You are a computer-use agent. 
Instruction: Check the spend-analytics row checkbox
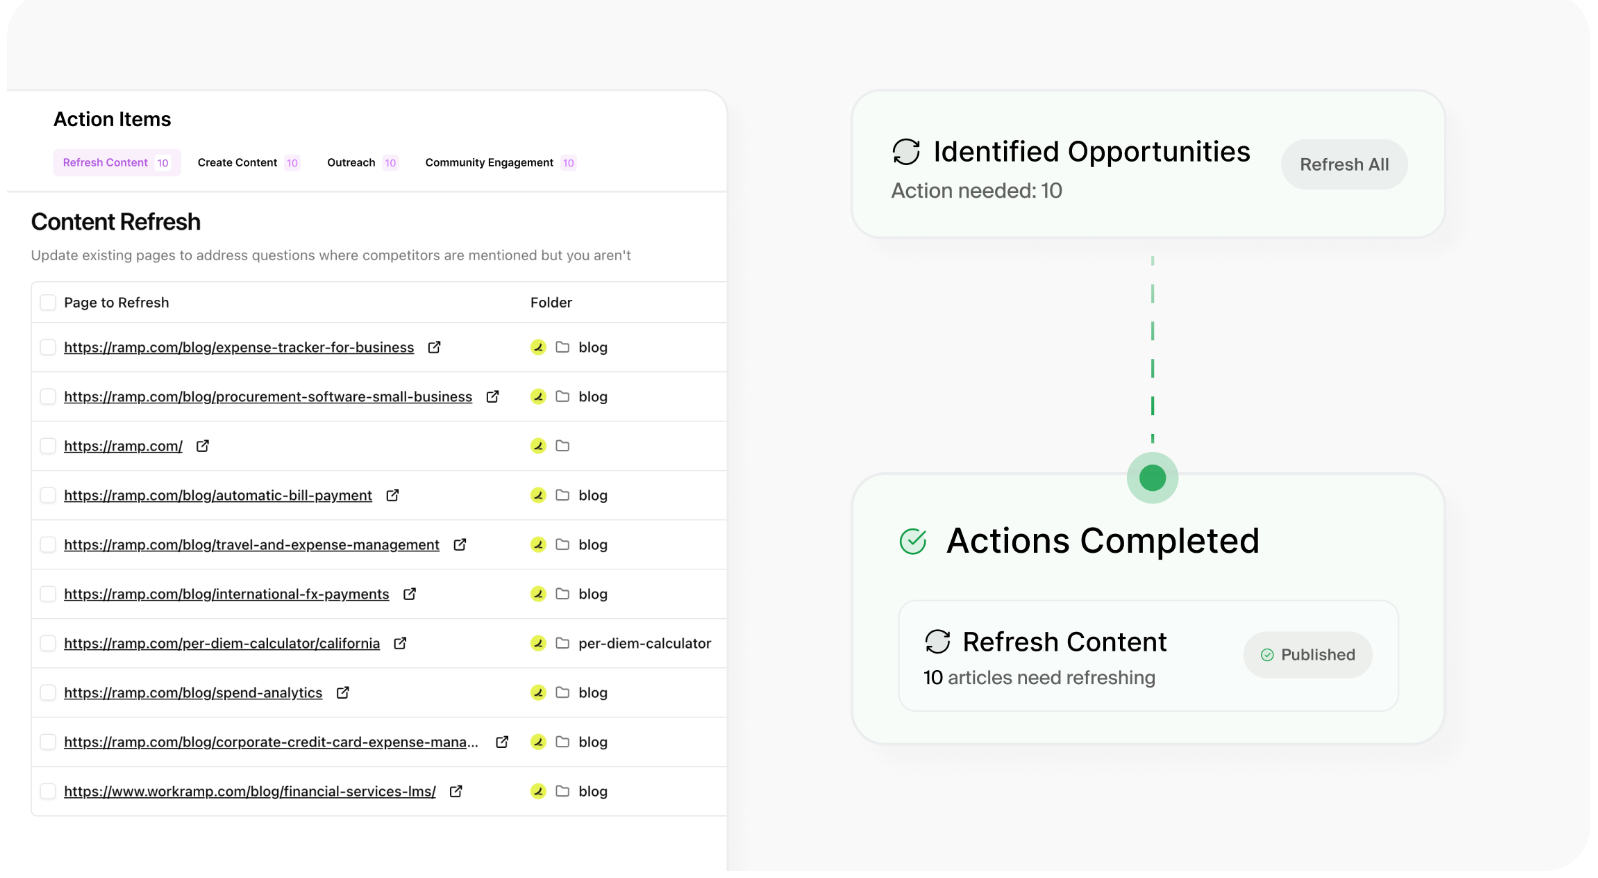tap(48, 692)
